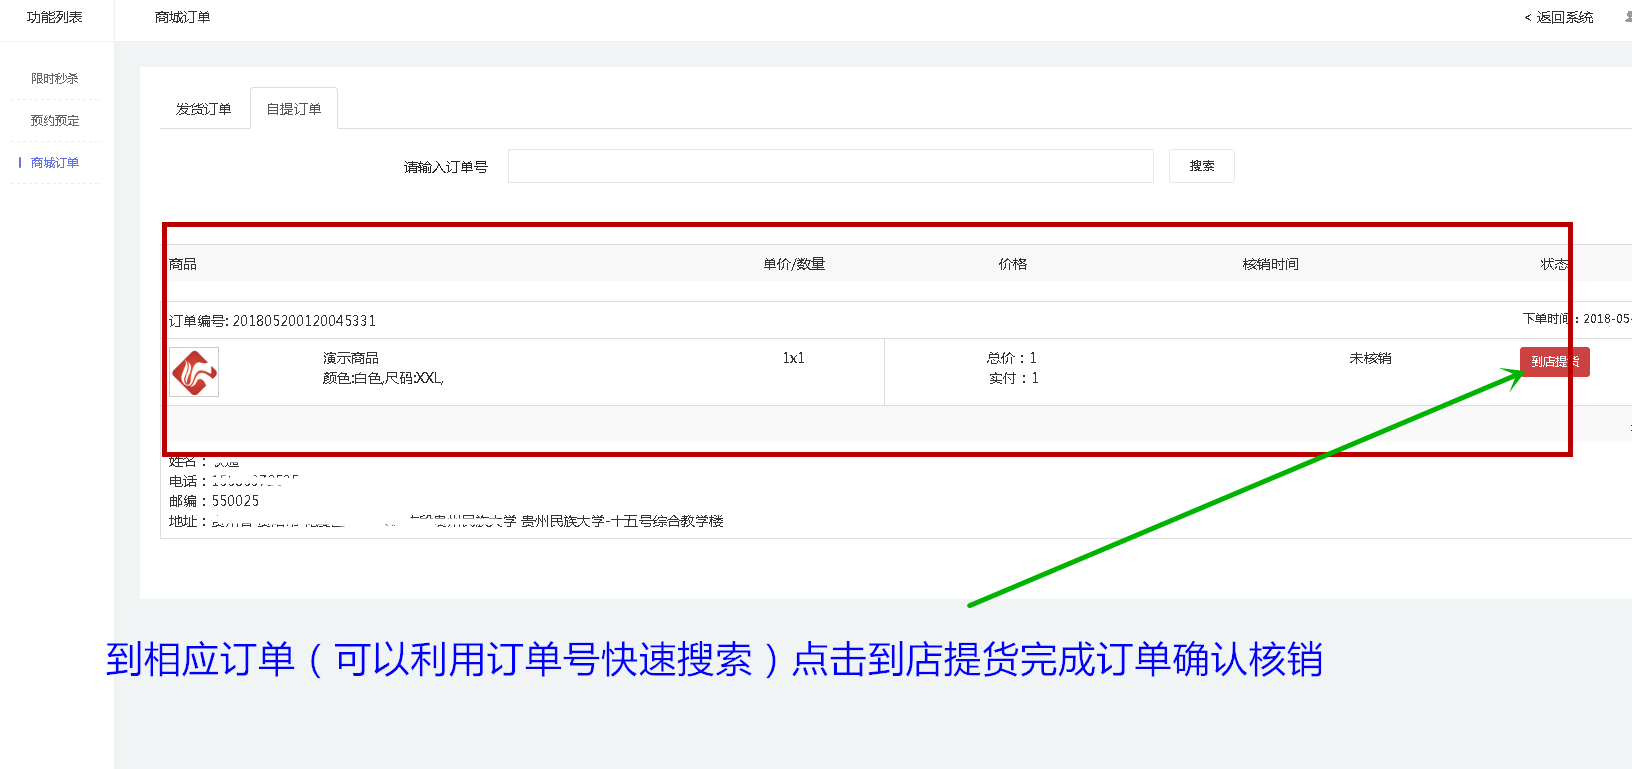Click the 商城订单 page title
Image resolution: width=1632 pixels, height=769 pixels.
pos(183,17)
